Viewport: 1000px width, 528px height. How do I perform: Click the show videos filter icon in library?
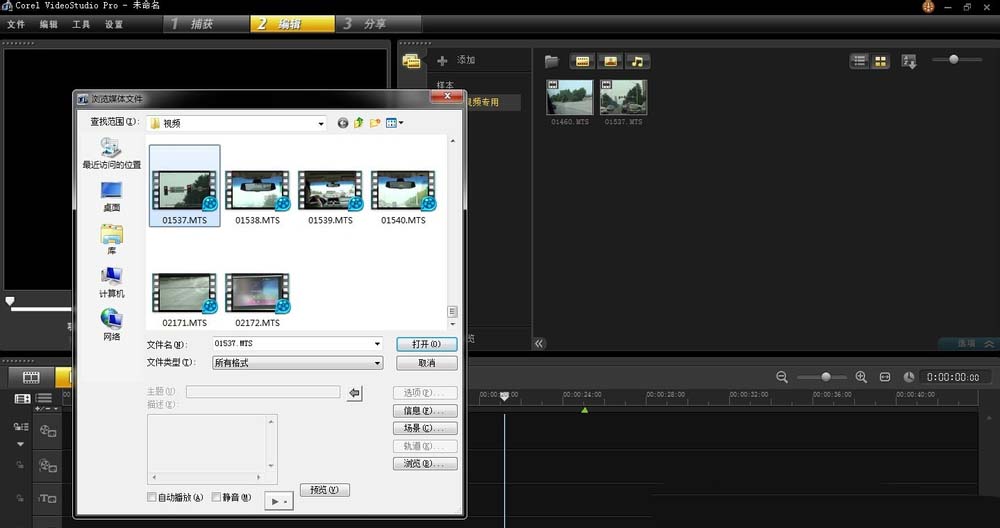click(x=582, y=61)
